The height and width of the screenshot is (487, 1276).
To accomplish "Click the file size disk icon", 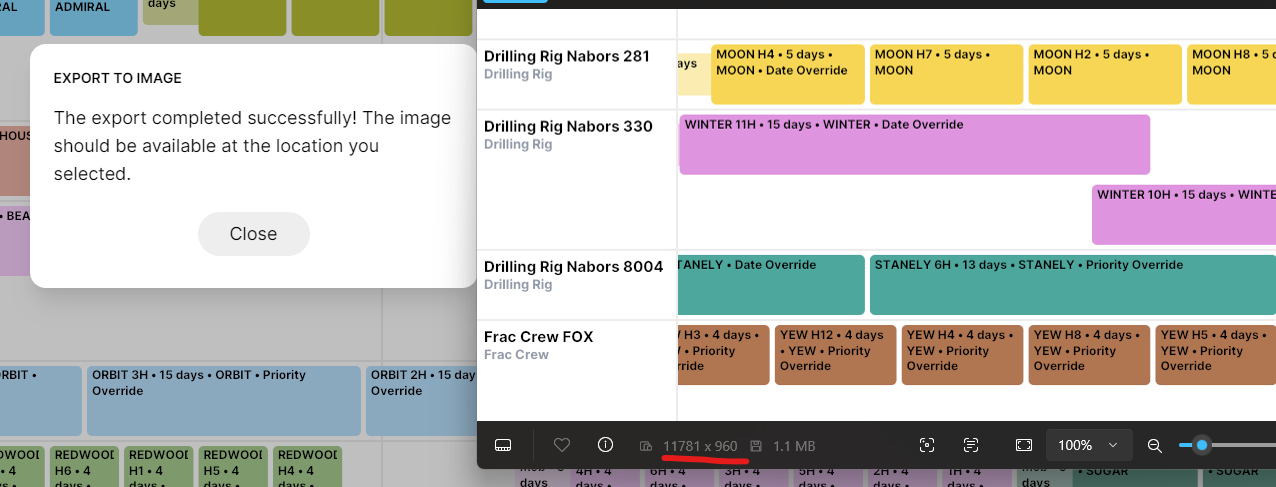I will 756,446.
